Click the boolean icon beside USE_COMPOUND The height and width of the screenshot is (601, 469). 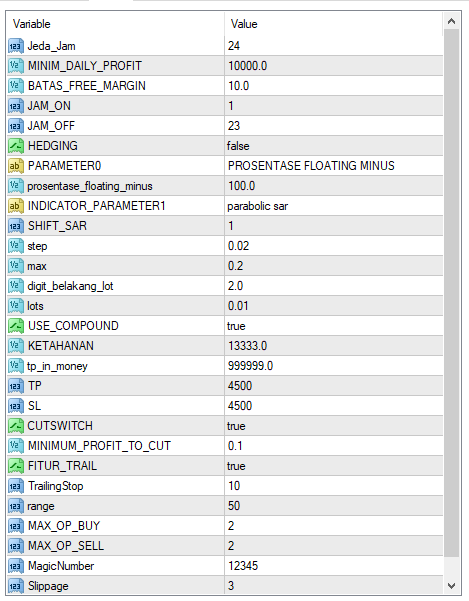[x=16, y=326]
